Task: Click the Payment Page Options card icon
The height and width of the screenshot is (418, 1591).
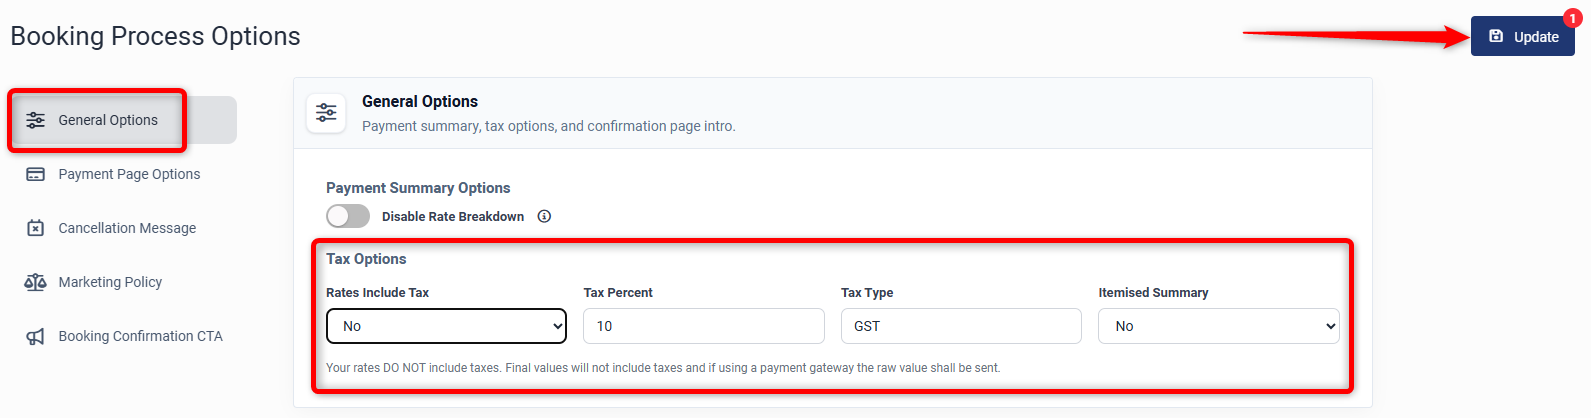Action: tap(36, 174)
